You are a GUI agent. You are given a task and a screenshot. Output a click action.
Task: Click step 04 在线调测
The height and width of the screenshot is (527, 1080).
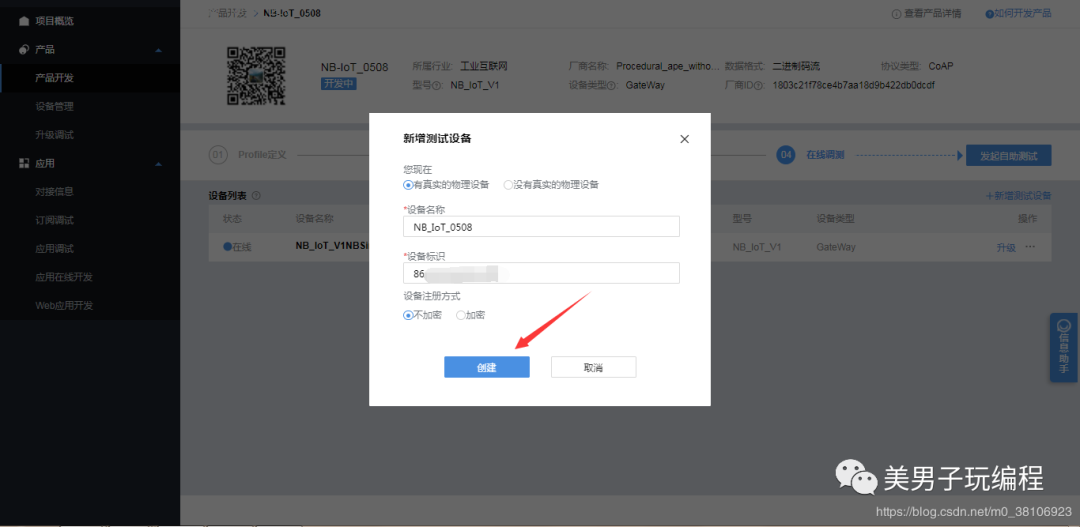point(811,155)
